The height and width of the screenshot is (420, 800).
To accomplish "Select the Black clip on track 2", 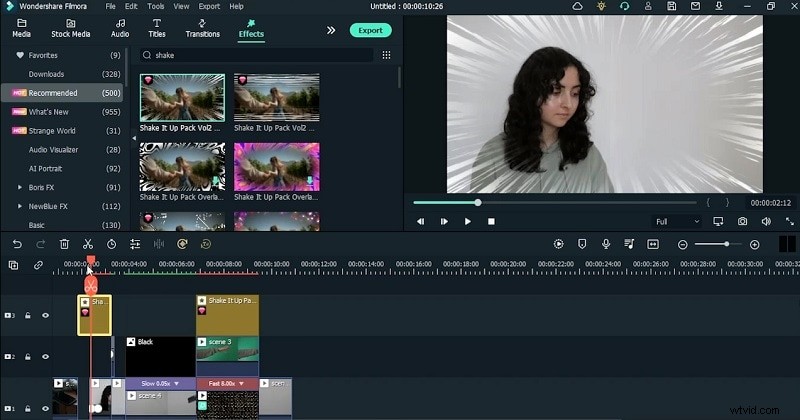I will click(160, 356).
